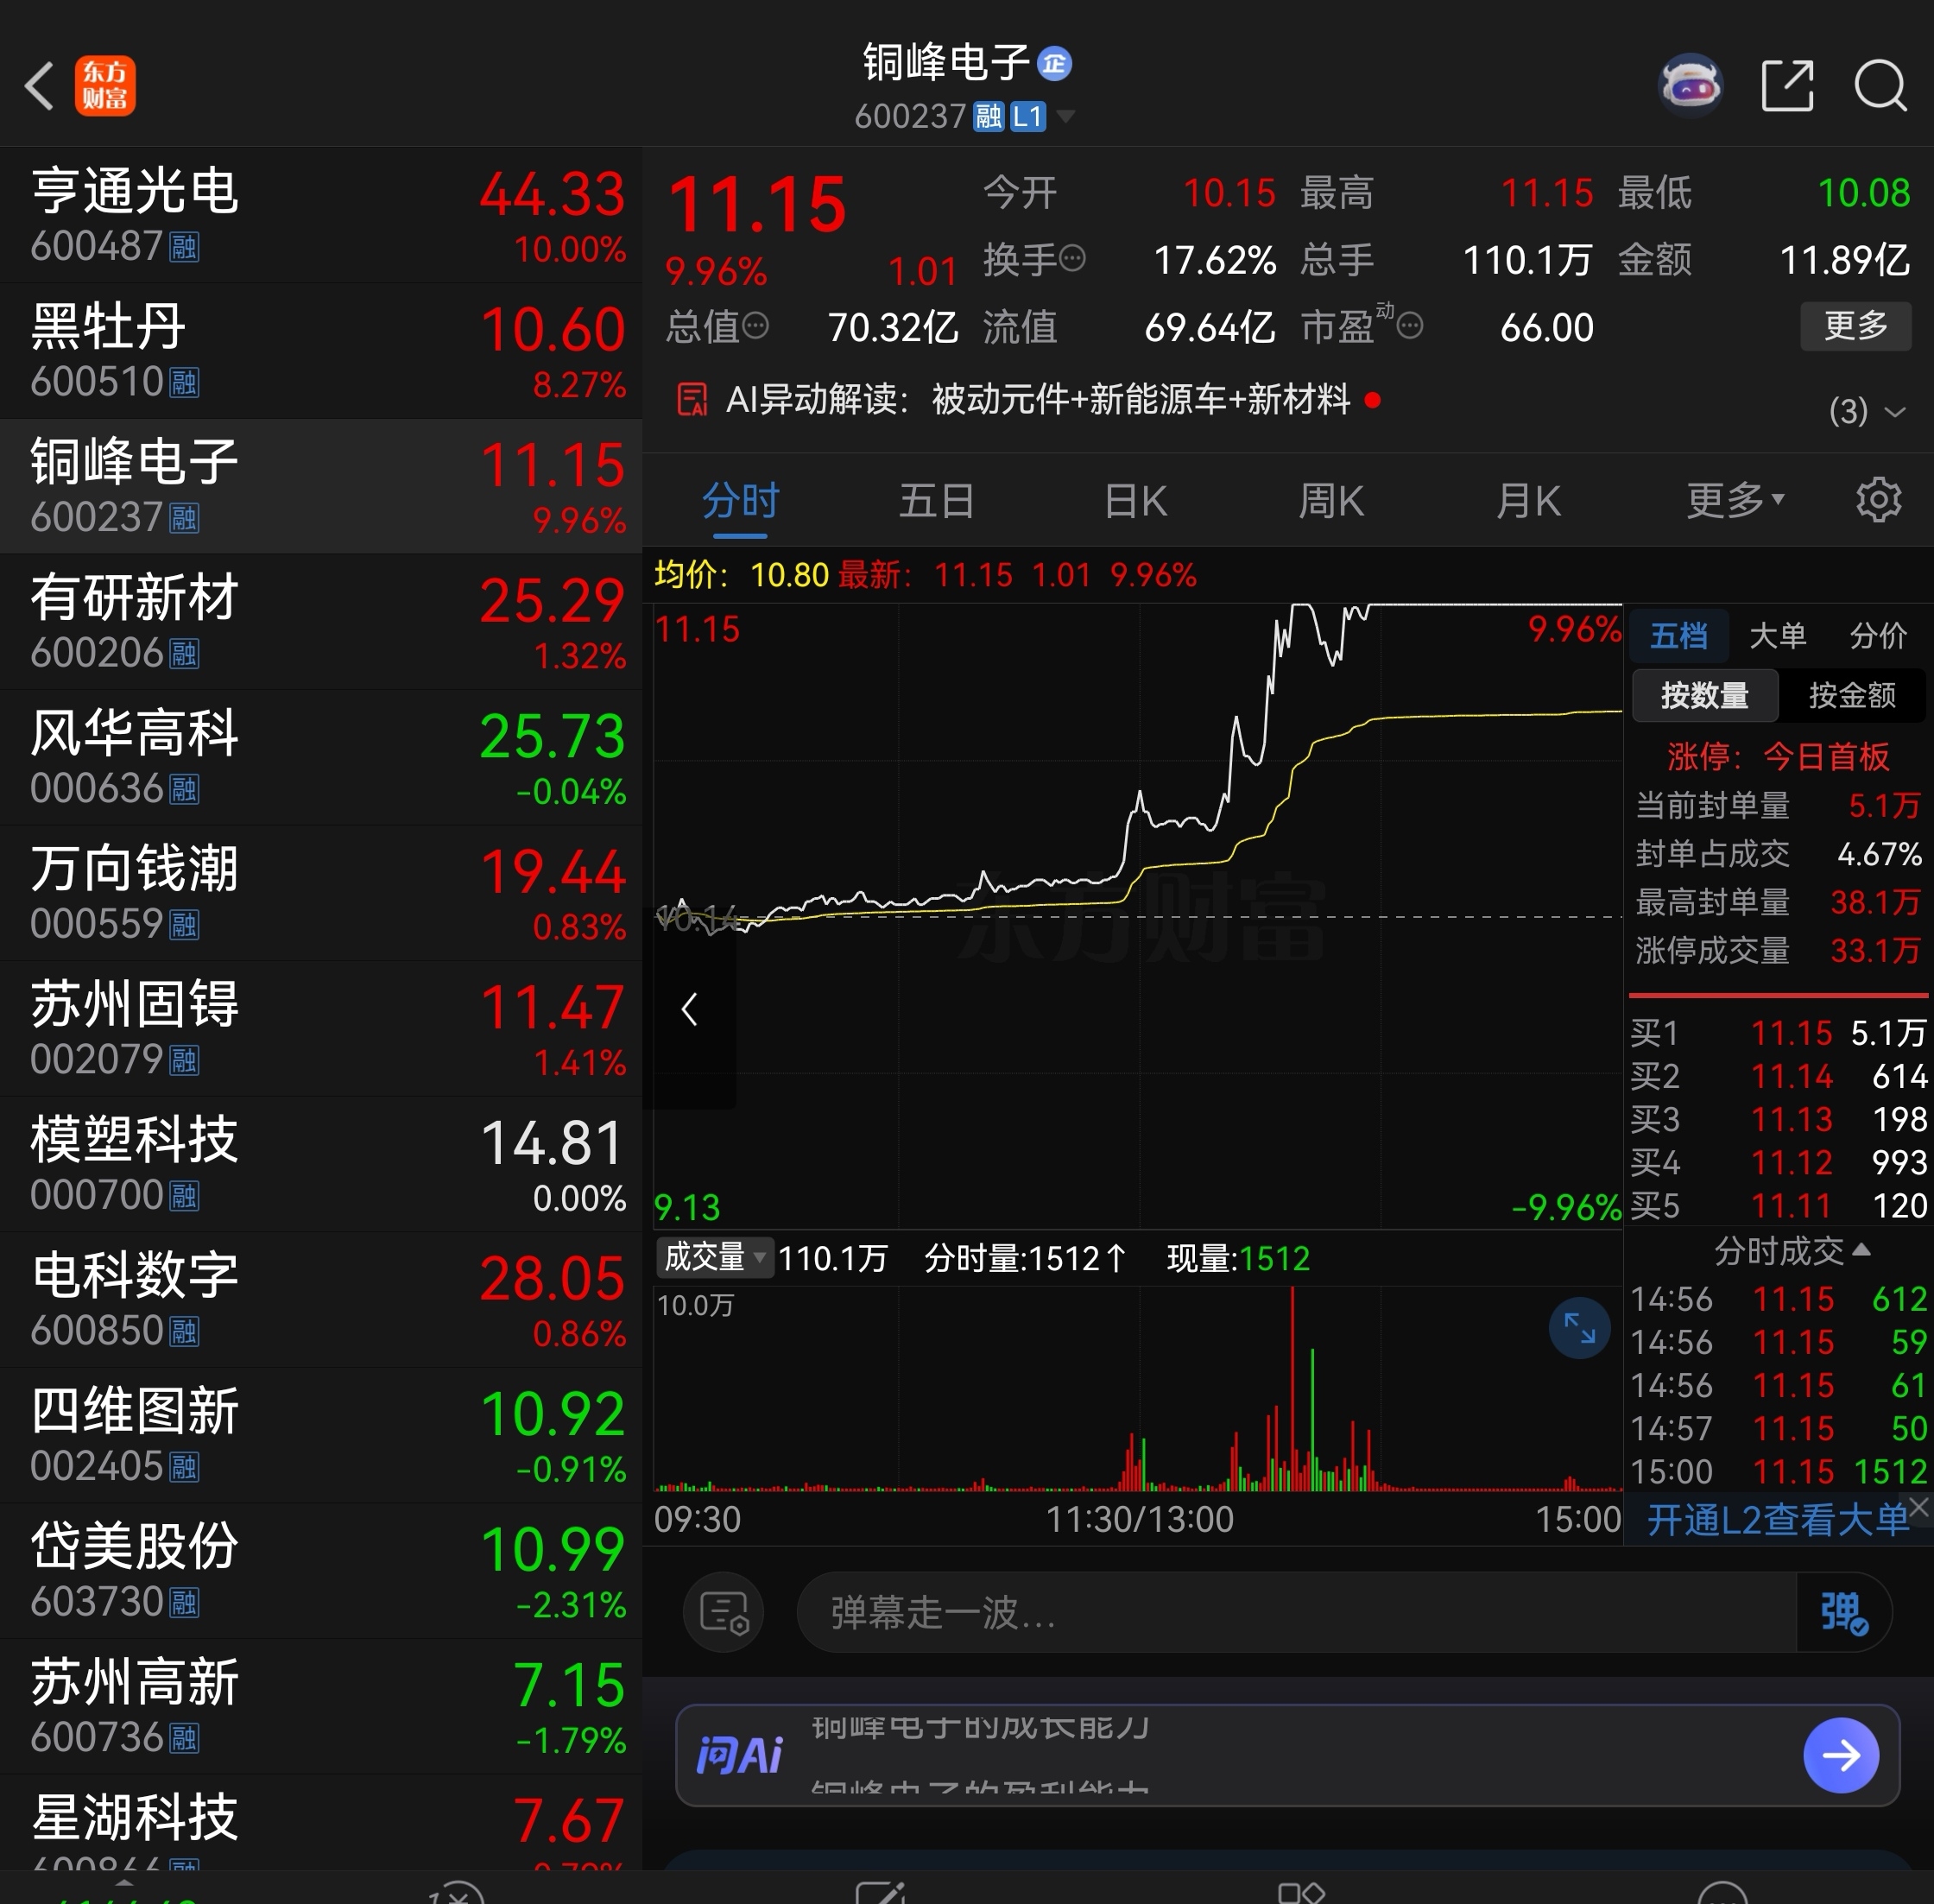
Task: Switch order book to 按金额
Action: pyautogui.click(x=1851, y=695)
